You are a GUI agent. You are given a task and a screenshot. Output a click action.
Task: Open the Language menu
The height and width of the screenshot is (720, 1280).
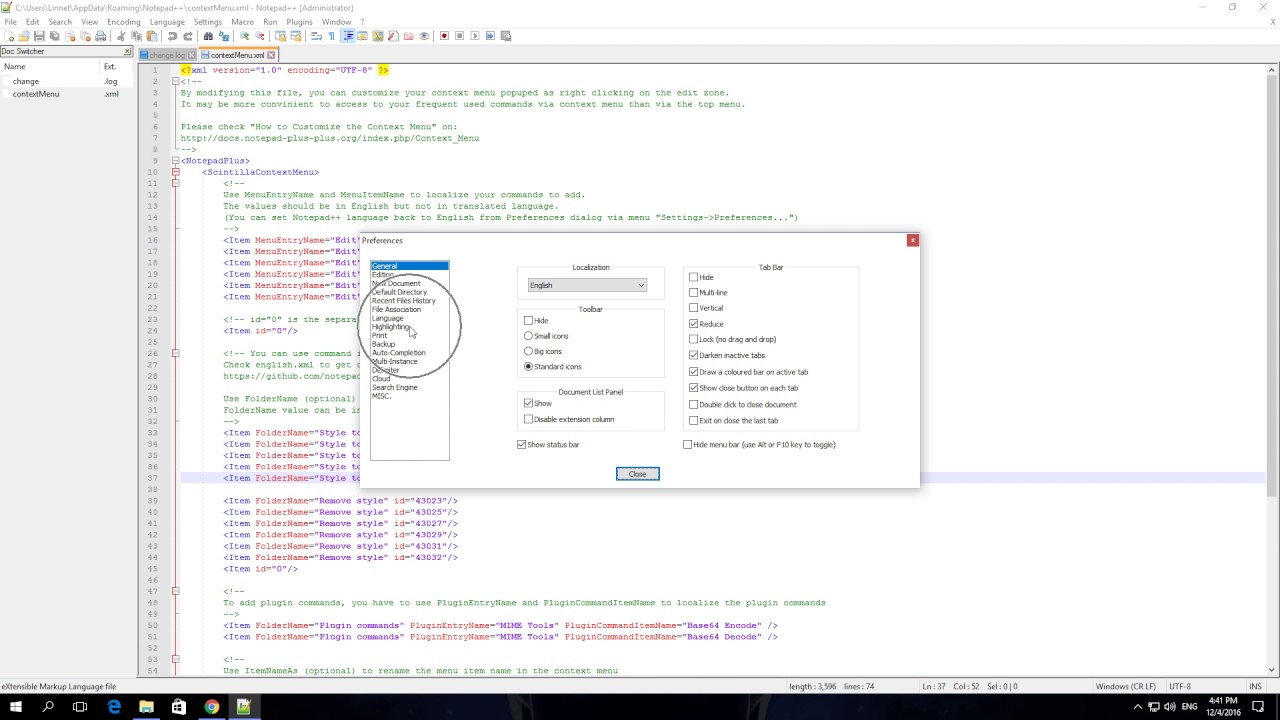click(x=167, y=21)
